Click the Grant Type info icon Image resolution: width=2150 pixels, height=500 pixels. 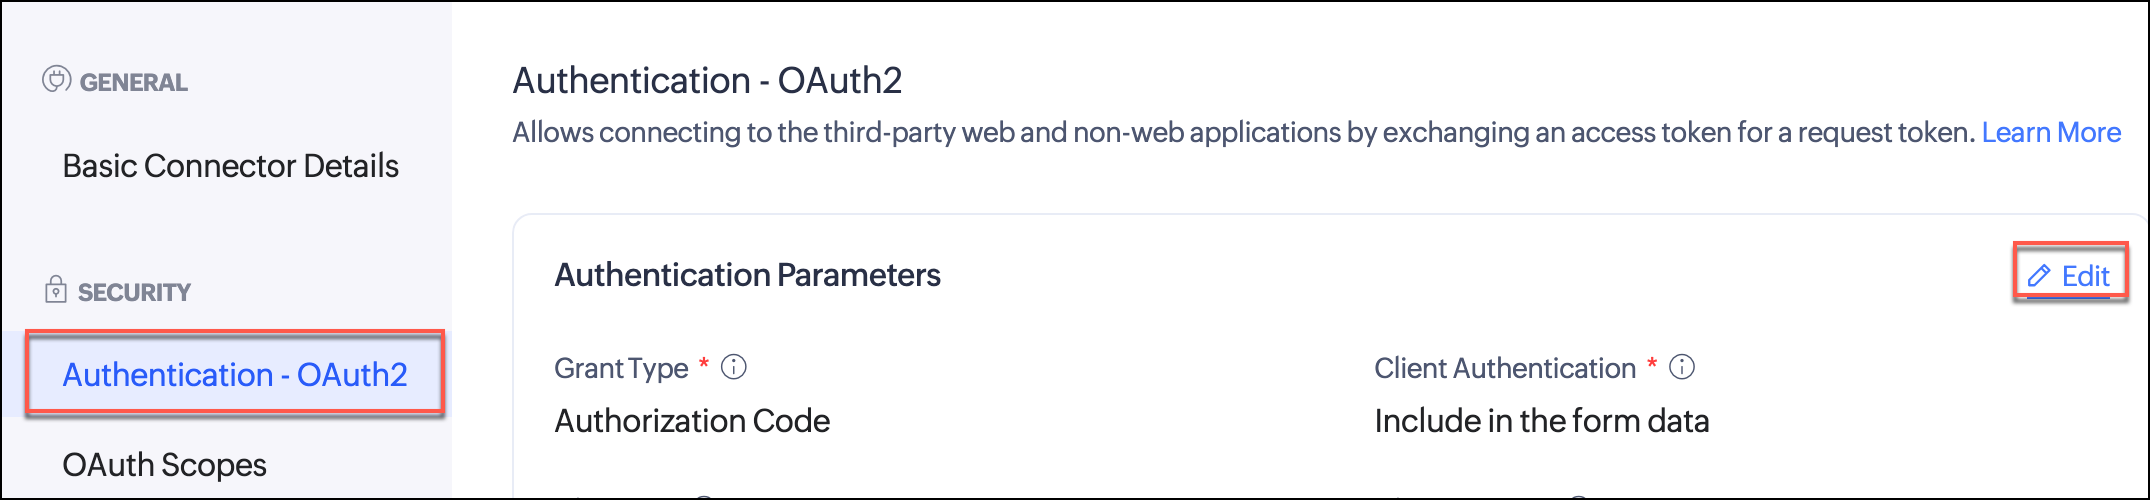click(x=734, y=368)
